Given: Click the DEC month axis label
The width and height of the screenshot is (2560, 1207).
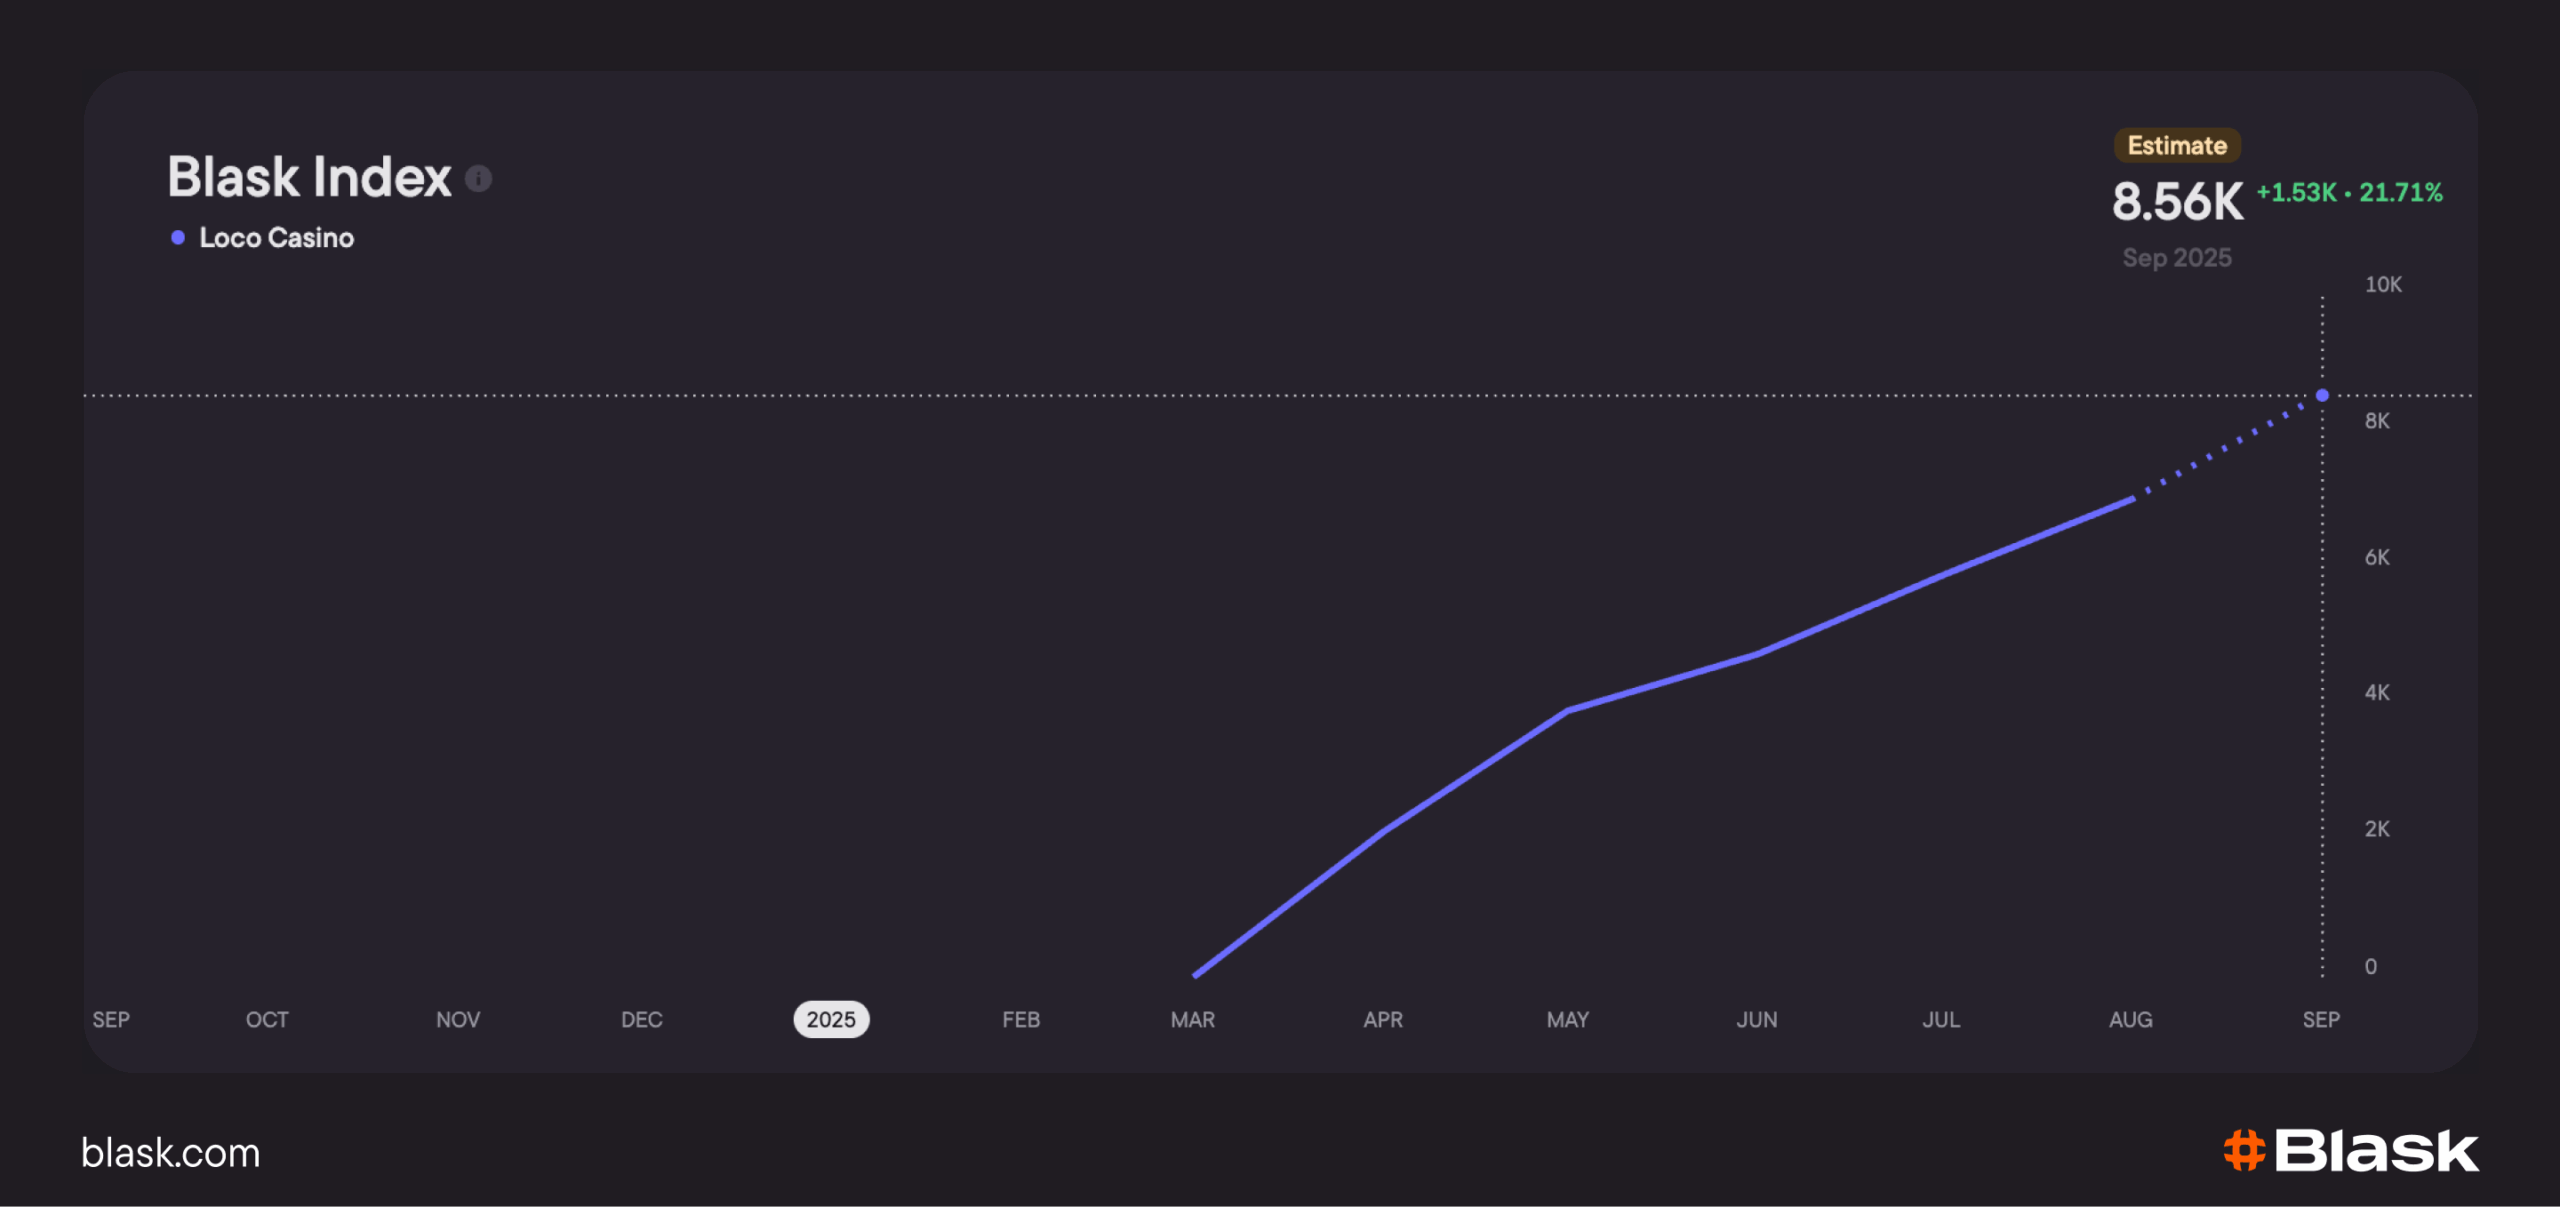Looking at the screenshot, I should point(641,1020).
